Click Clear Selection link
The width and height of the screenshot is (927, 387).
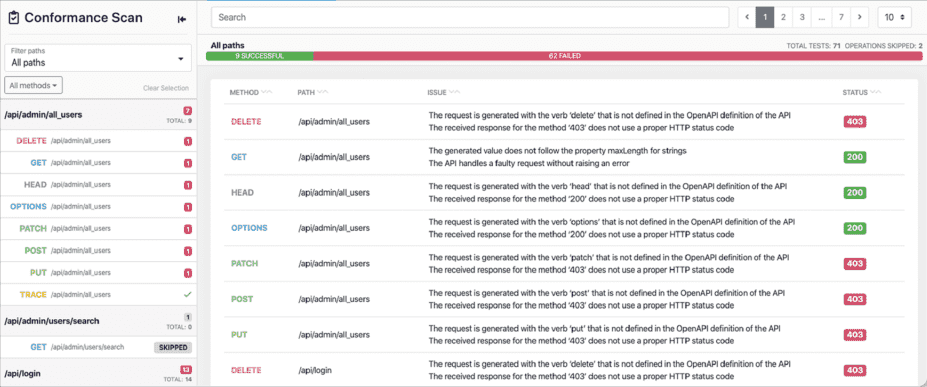coord(166,88)
